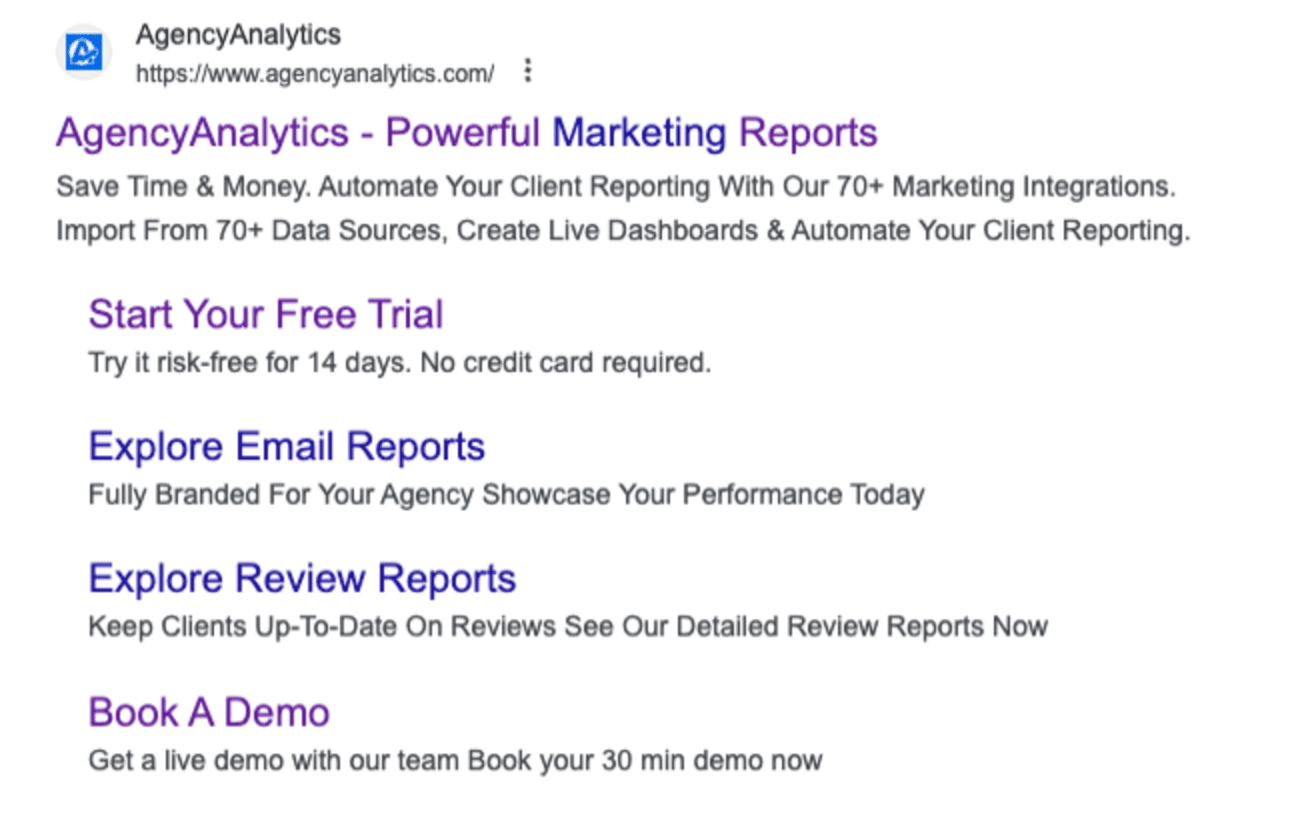Click the blue circular site icon next to AgencyAnalytics
This screenshot has height=822, width=1312.
(83, 52)
